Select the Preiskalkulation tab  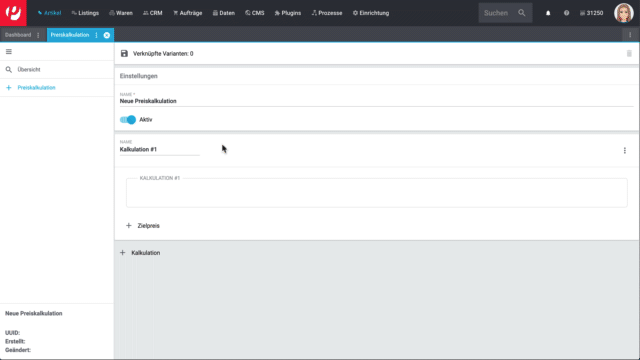[x=70, y=35]
